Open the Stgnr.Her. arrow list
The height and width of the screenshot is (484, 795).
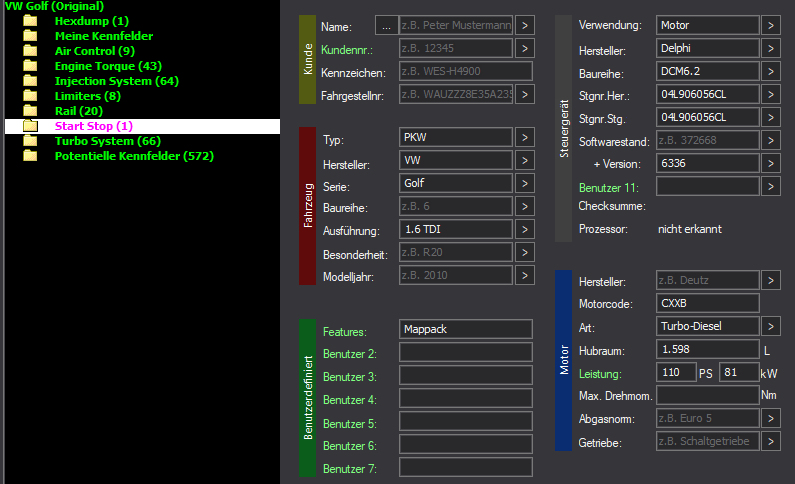[x=771, y=94]
